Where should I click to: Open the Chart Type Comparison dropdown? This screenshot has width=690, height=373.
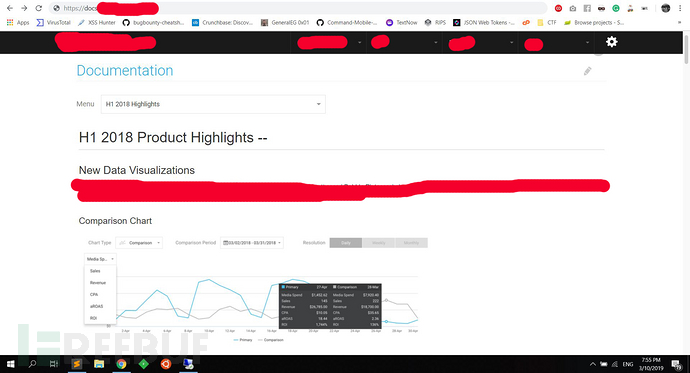[139, 243]
